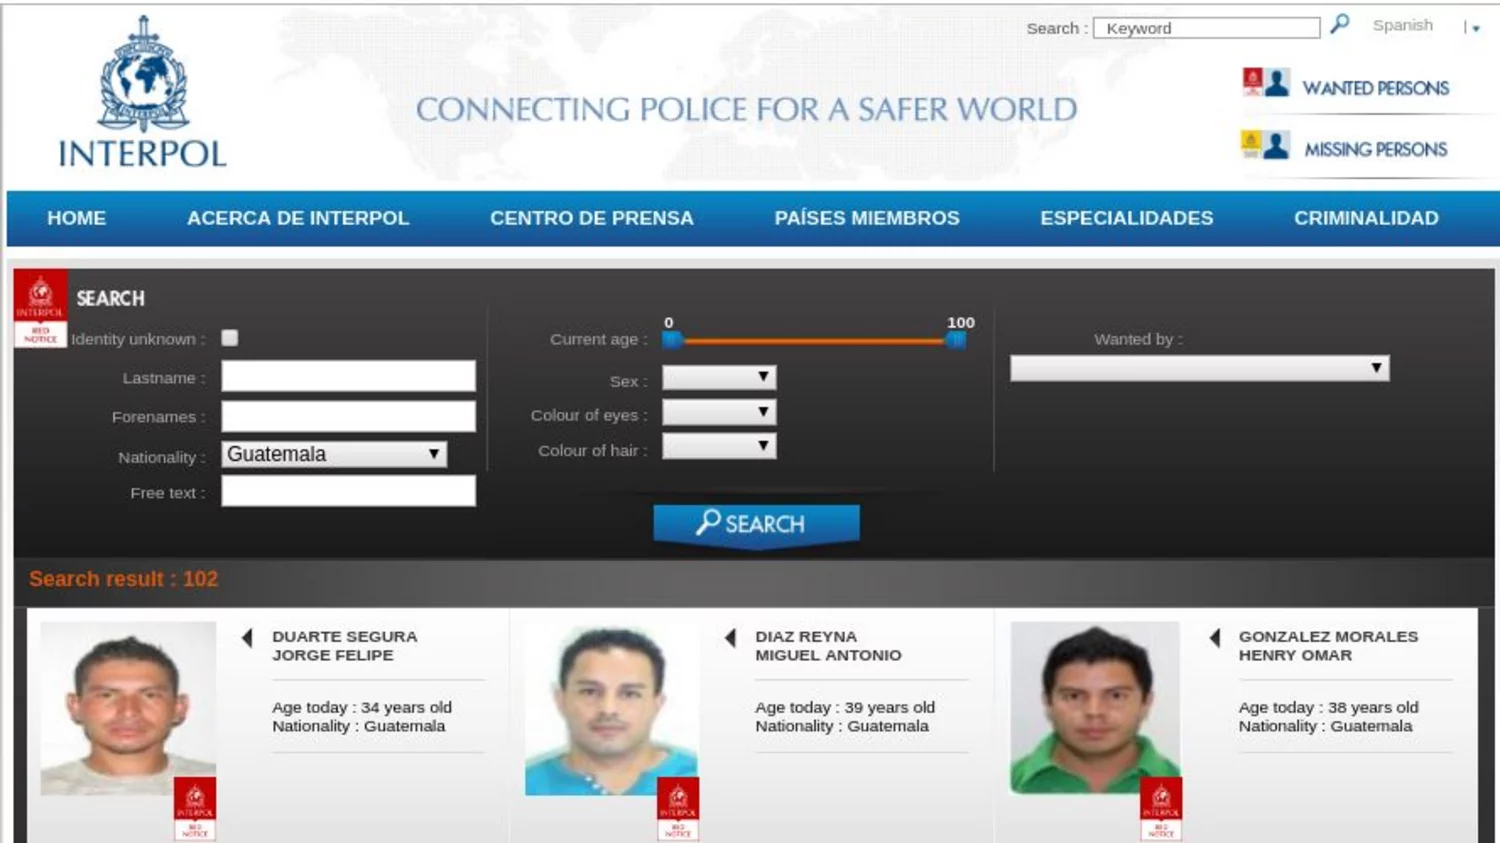
Task: Click the minimum age slider handle at 0
Action: pos(672,340)
